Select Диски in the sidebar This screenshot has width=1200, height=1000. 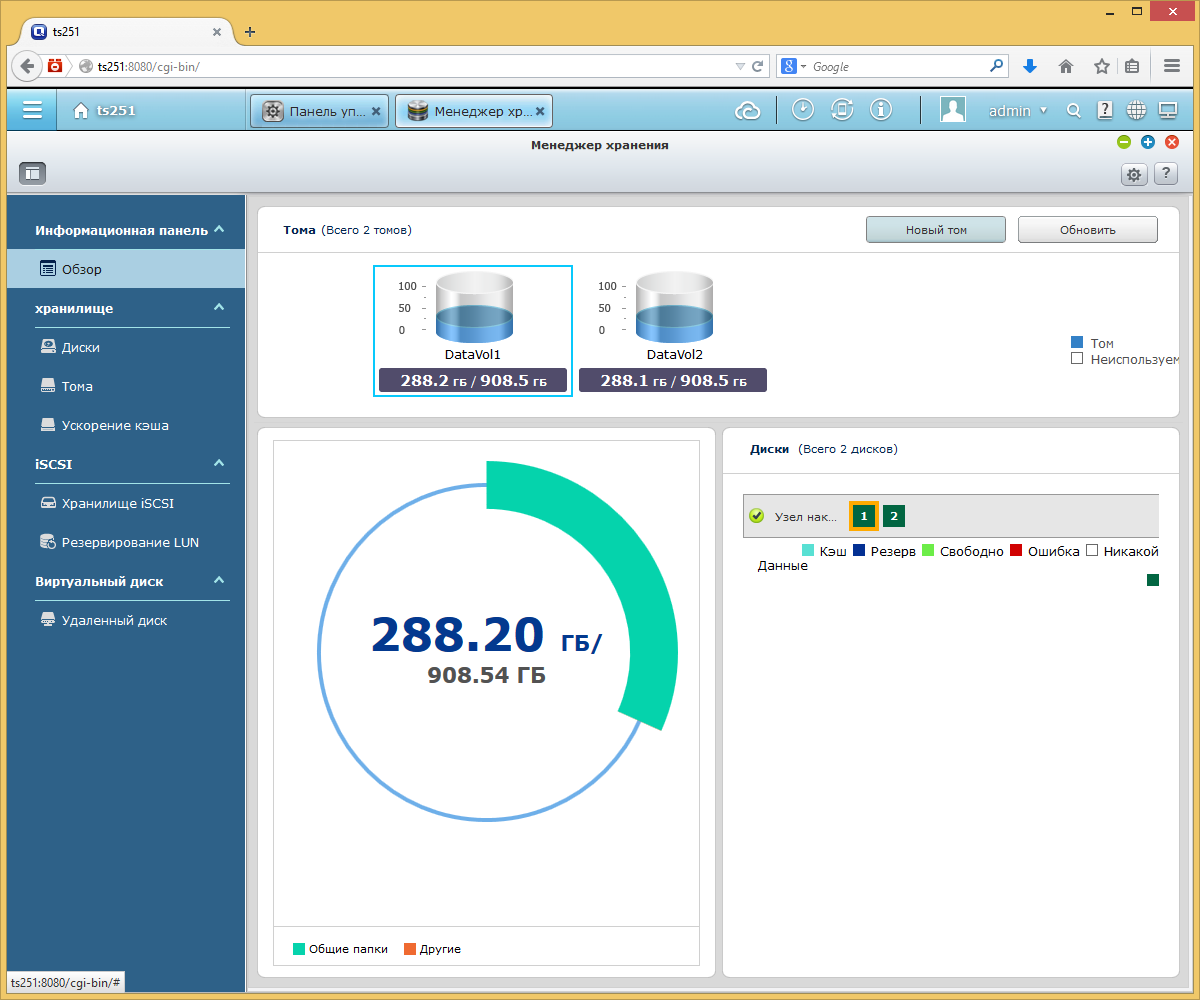click(80, 347)
